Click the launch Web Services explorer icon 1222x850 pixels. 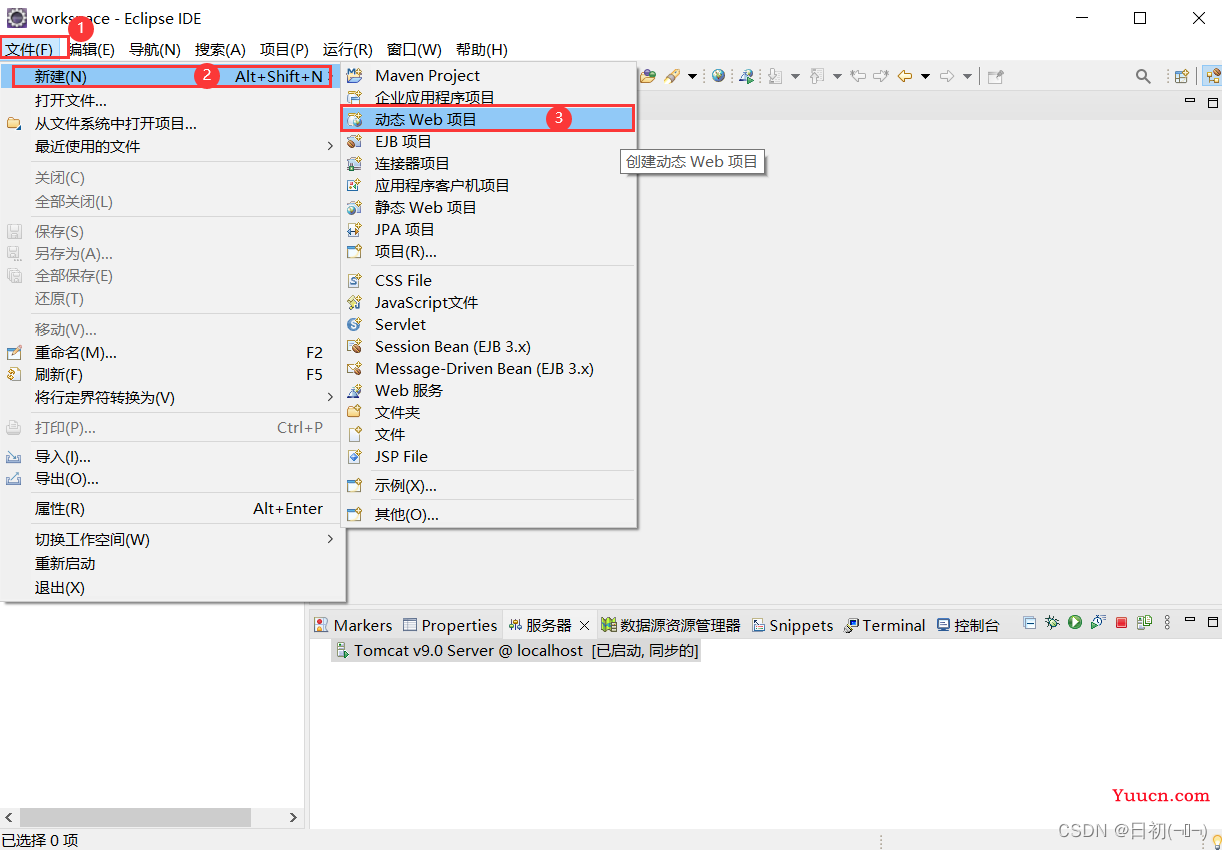point(746,76)
